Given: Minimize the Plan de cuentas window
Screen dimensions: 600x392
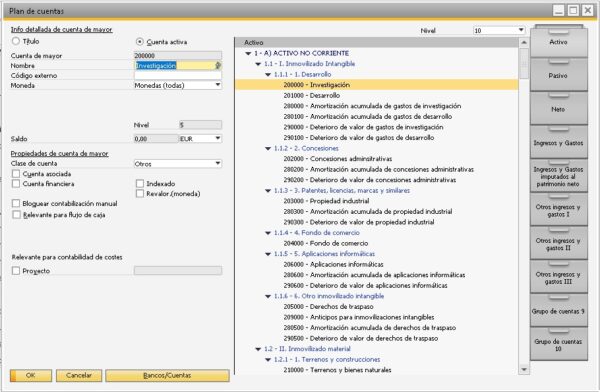Looking at the screenshot, I should click(559, 10).
